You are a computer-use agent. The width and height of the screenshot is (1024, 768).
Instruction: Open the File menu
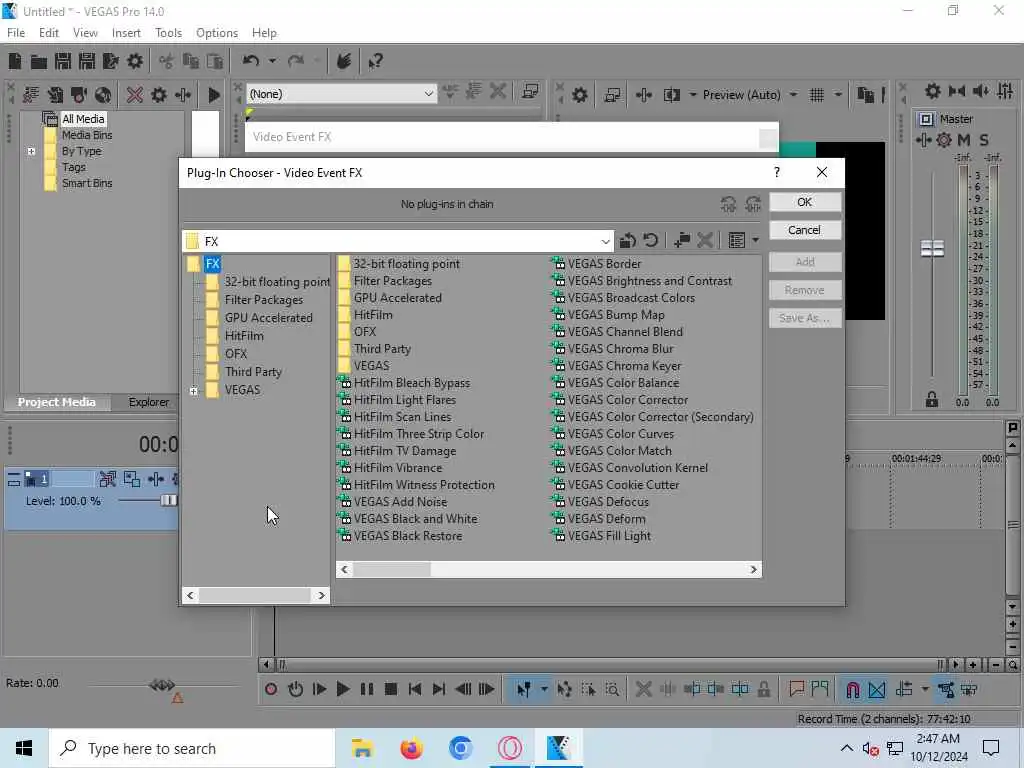pos(16,33)
